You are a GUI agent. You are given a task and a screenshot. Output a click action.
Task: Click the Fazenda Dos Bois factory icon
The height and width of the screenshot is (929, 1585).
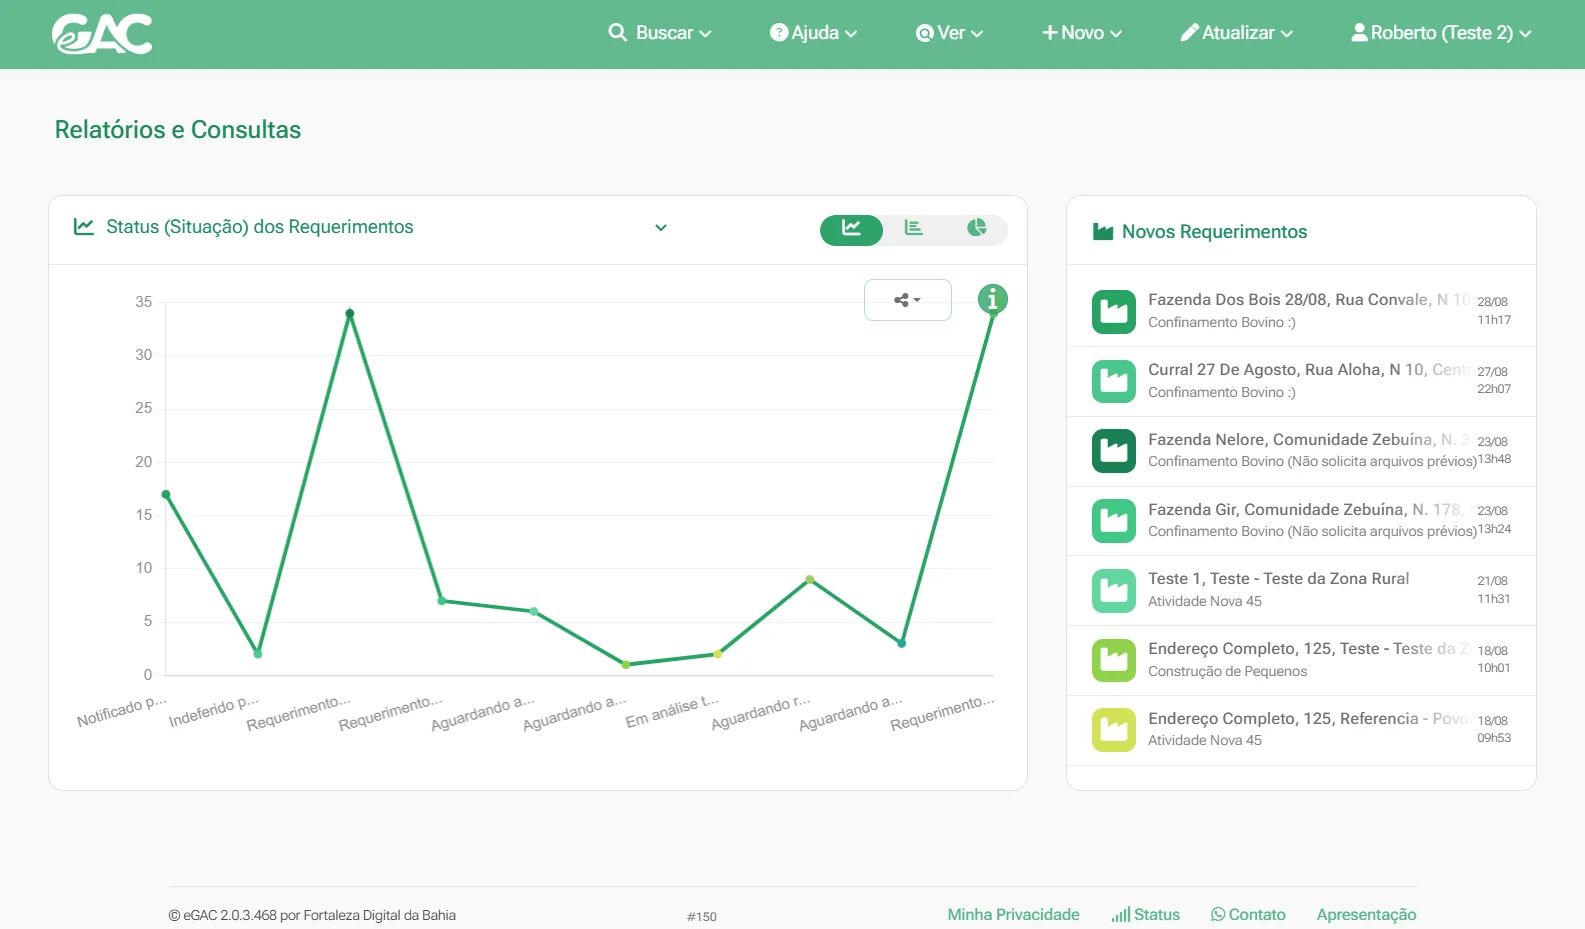(x=1114, y=312)
